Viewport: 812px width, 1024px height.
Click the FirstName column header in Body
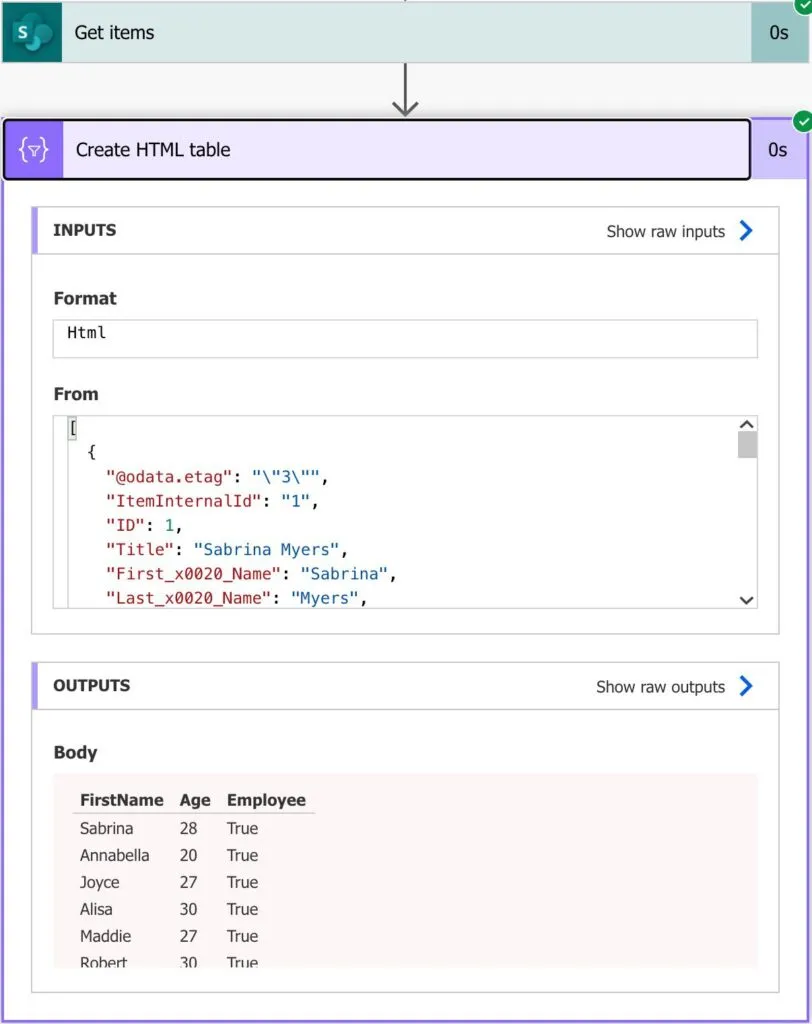tap(121, 800)
